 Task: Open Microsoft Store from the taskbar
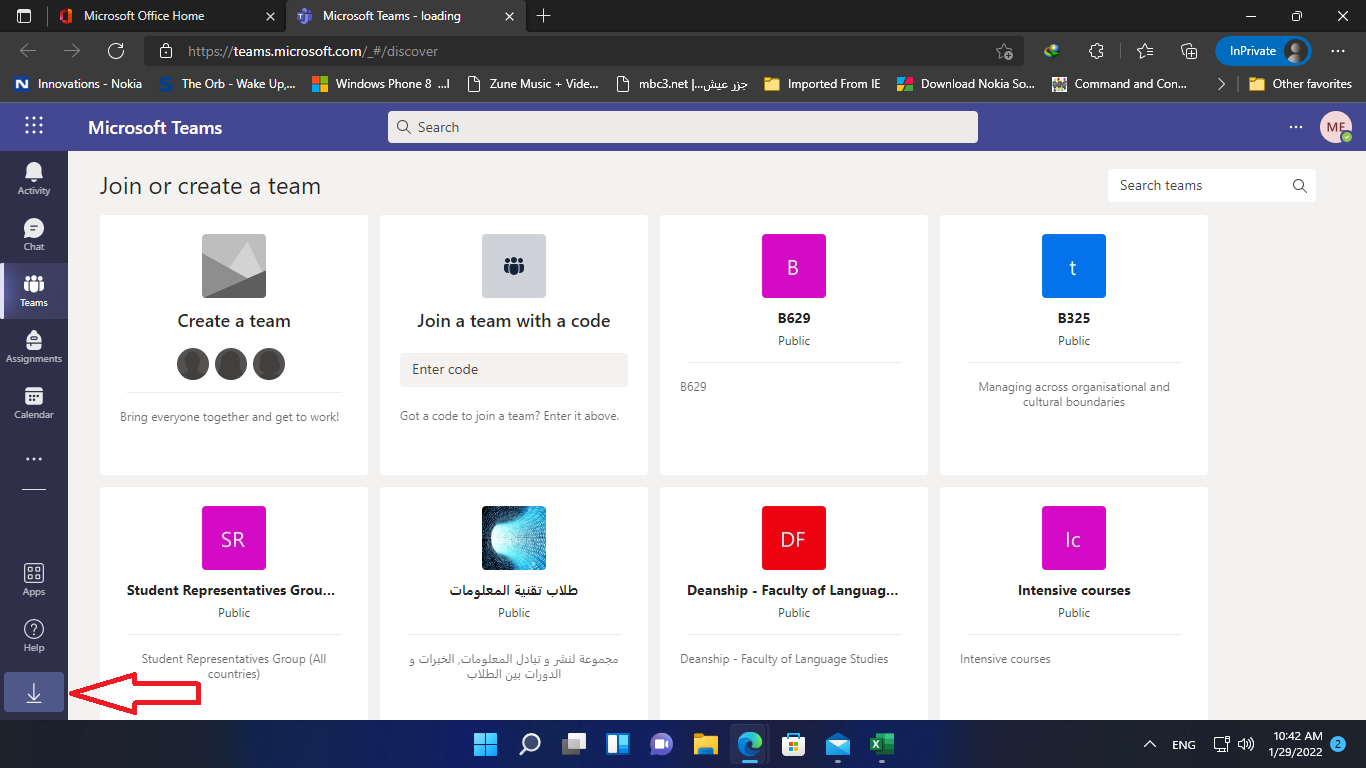[794, 744]
